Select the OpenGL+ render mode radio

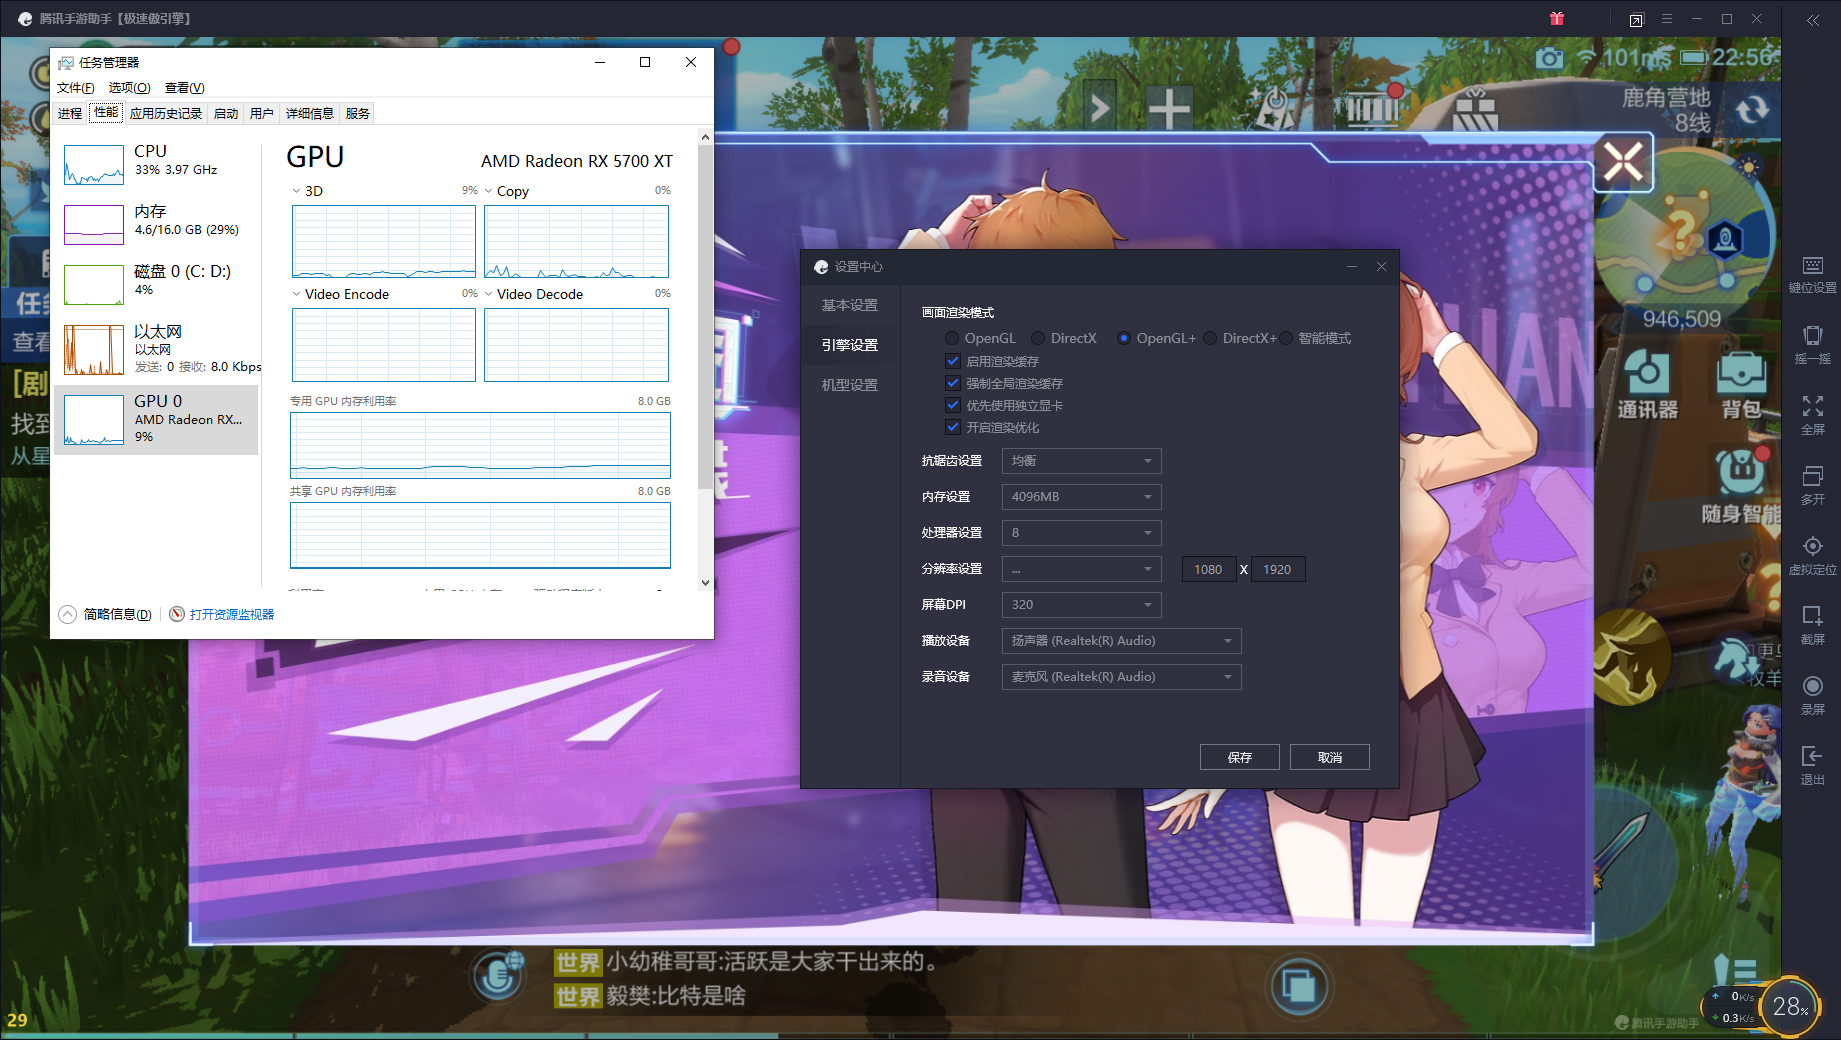click(x=1124, y=338)
